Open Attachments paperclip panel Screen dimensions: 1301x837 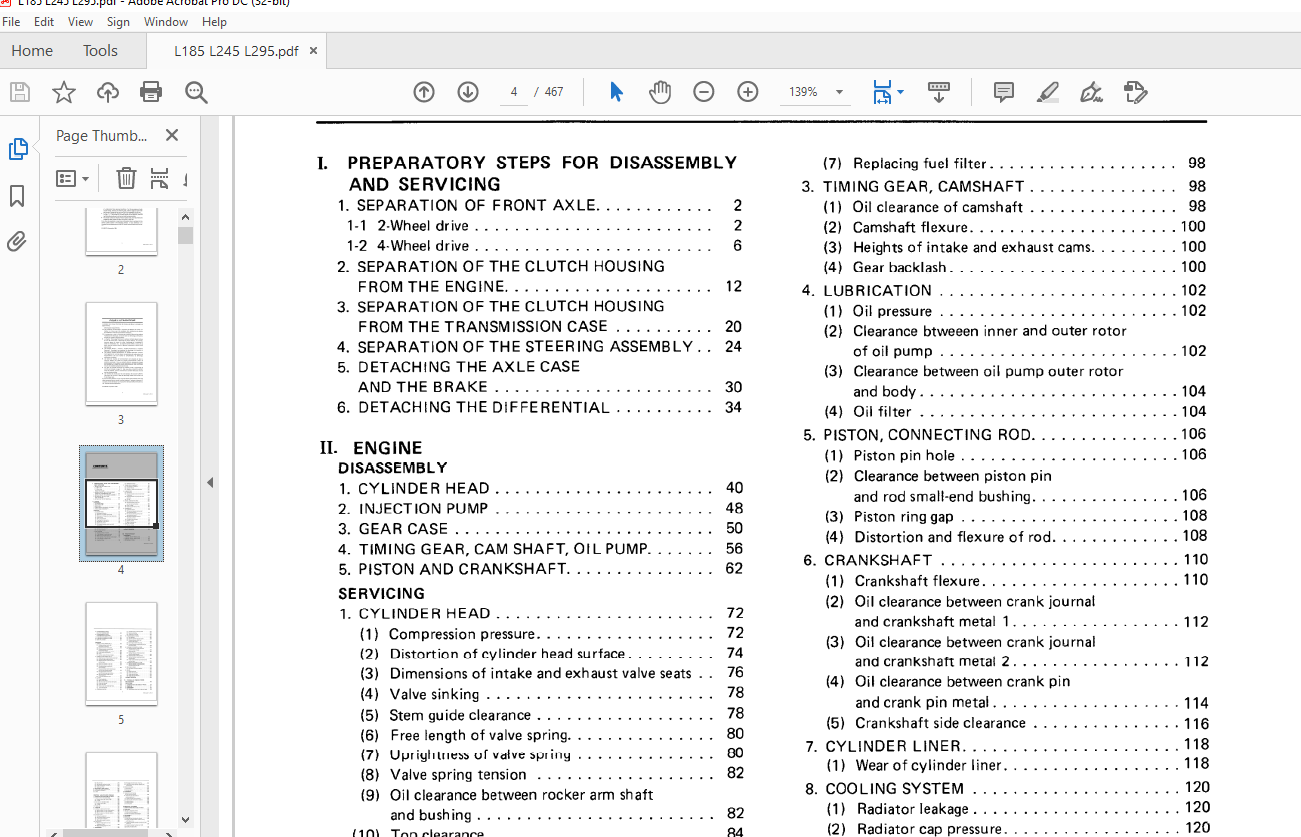17,241
